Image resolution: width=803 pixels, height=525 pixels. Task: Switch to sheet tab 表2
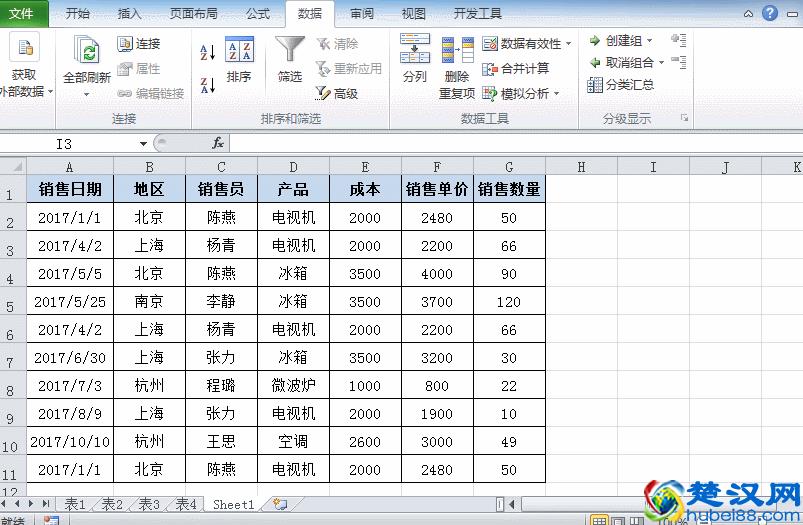[x=112, y=505]
